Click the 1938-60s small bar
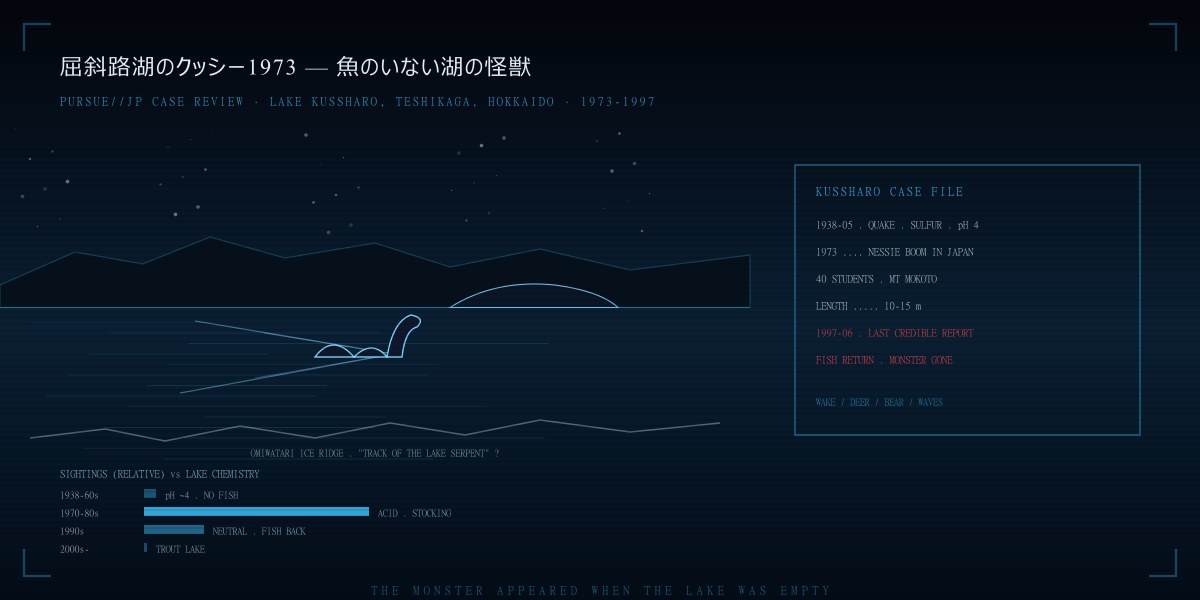The height and width of the screenshot is (600, 1200). [150, 494]
